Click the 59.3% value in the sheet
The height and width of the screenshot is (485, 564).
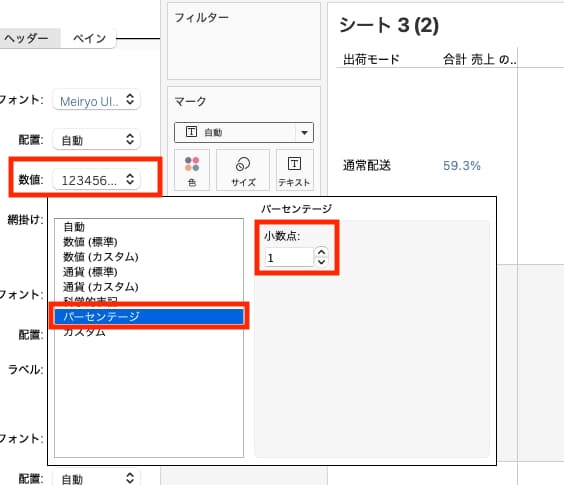(x=461, y=166)
